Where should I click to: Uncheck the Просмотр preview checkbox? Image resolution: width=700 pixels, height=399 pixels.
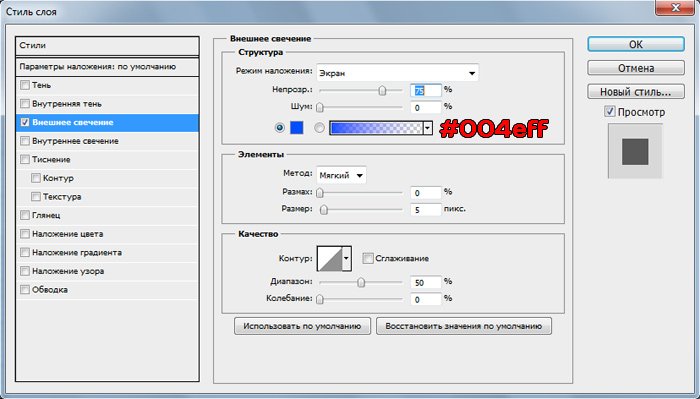point(609,112)
